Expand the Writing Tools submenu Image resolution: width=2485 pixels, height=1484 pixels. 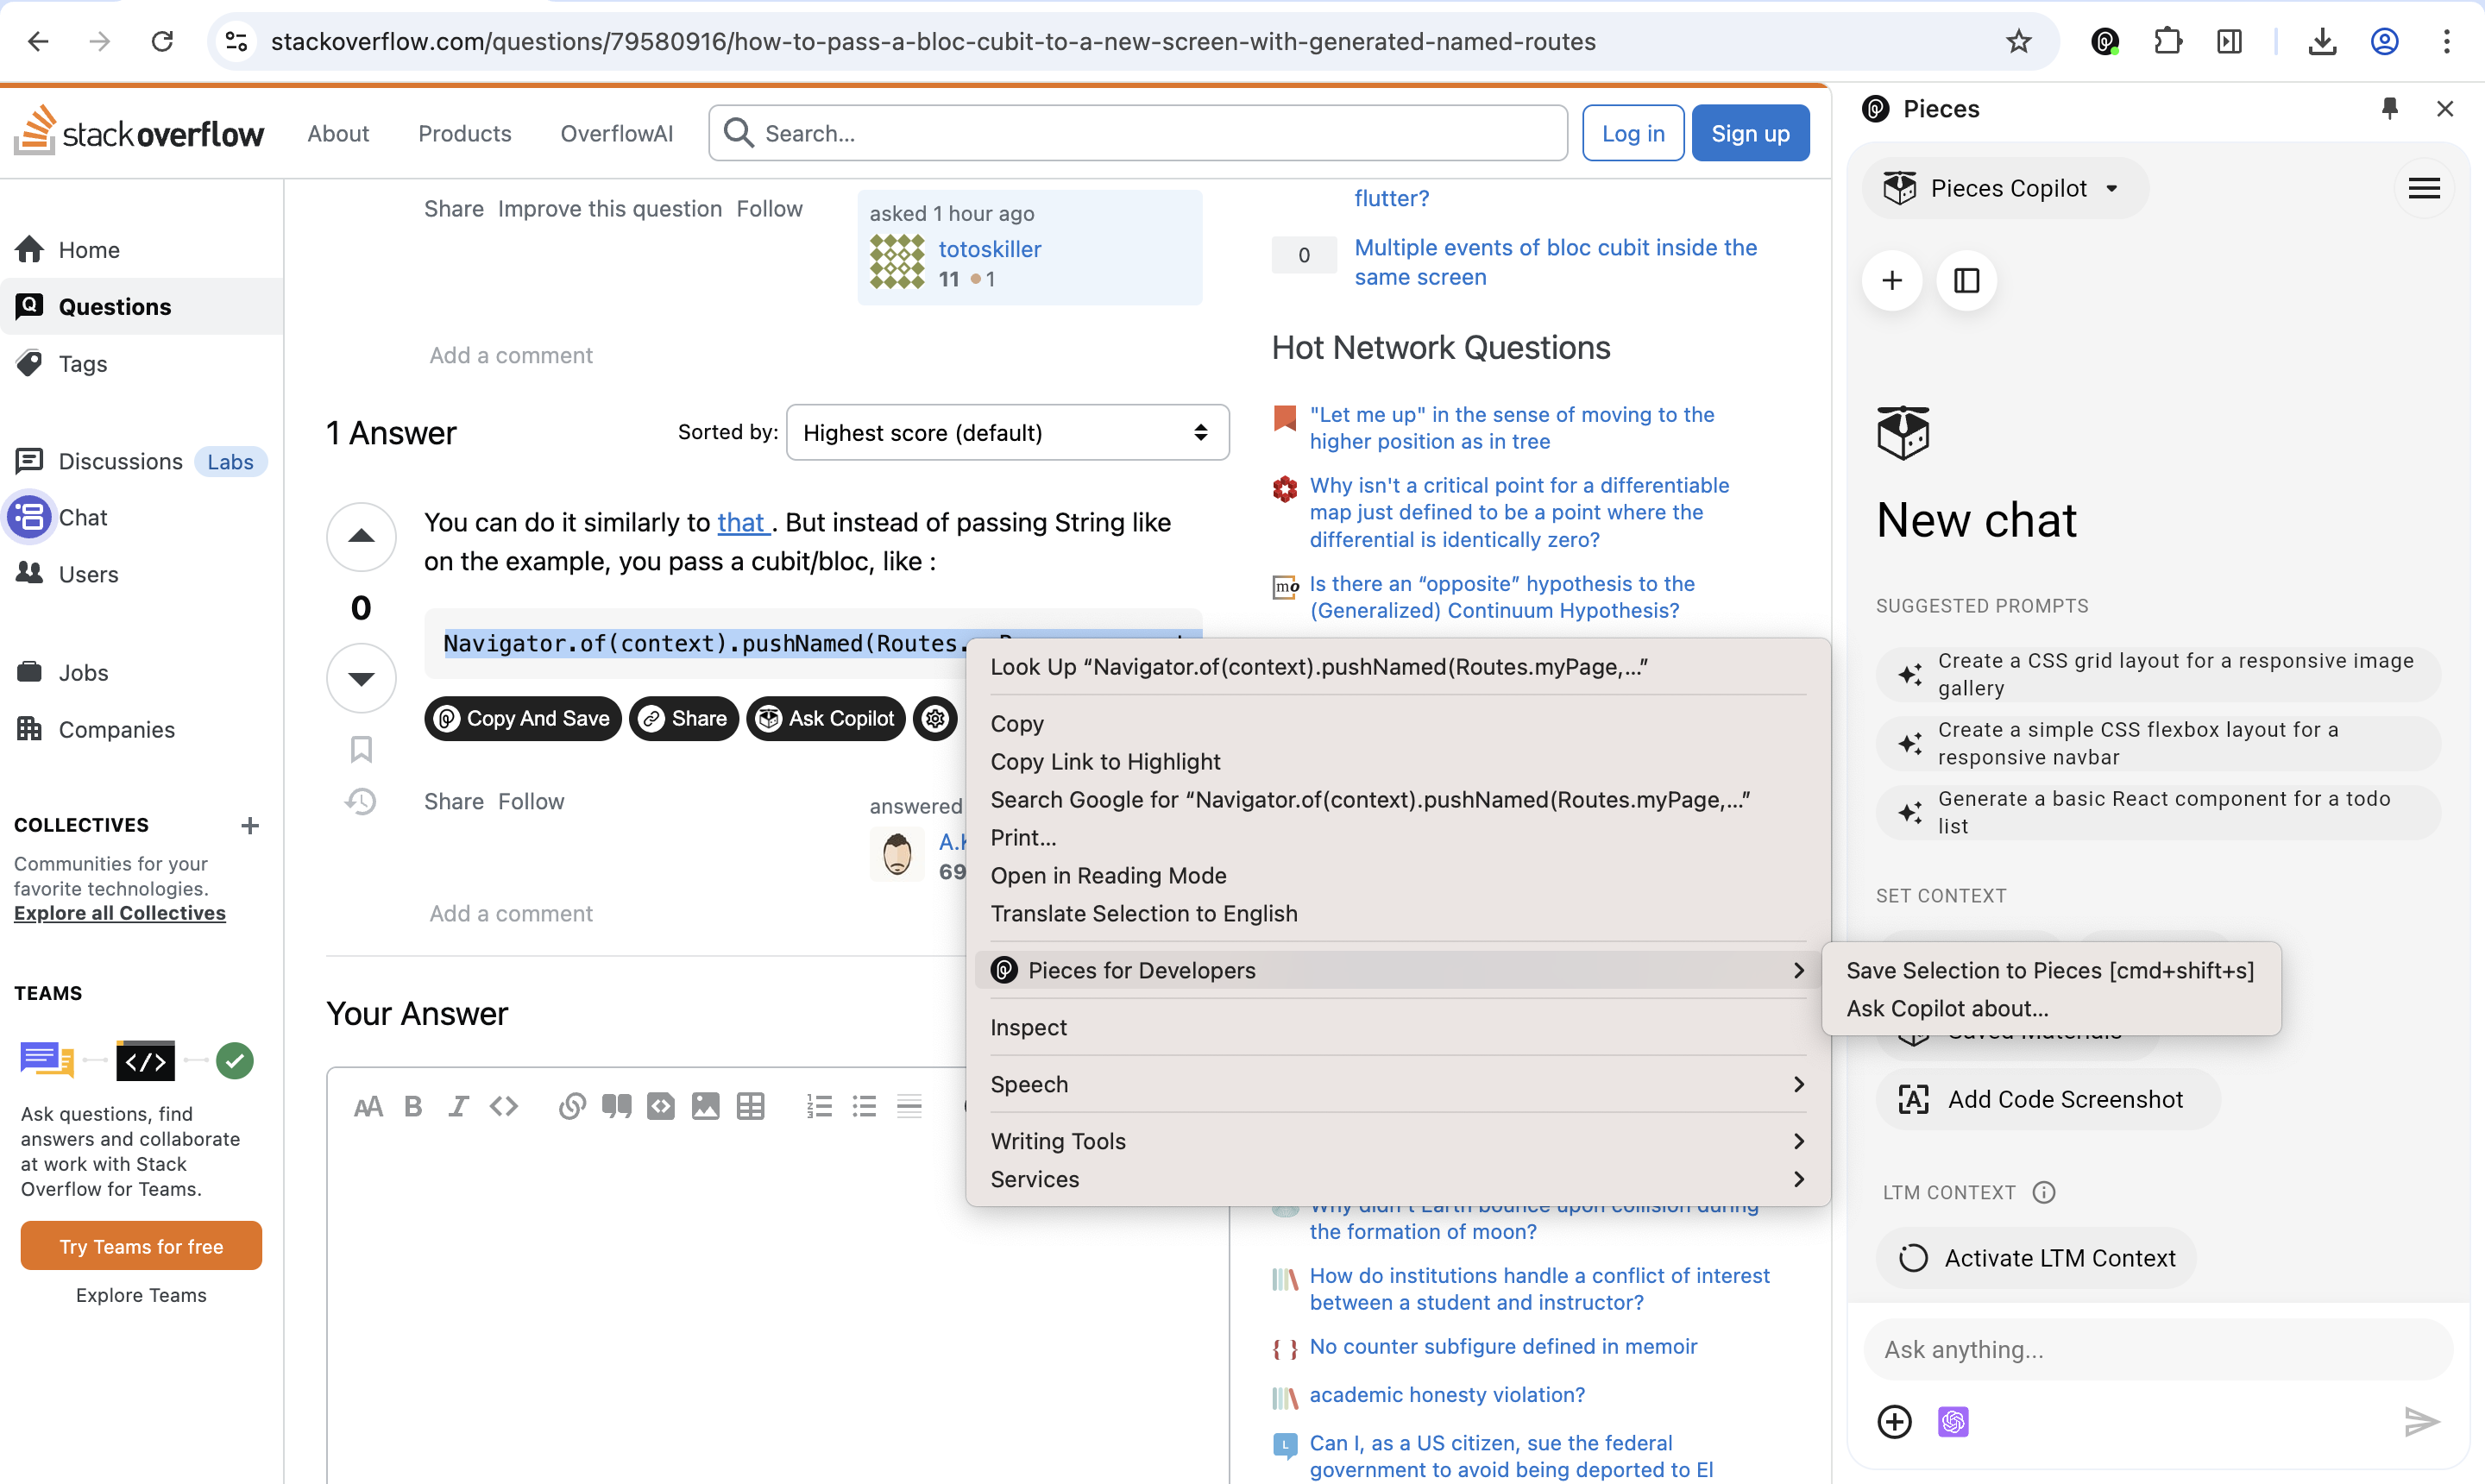click(x=1397, y=1141)
